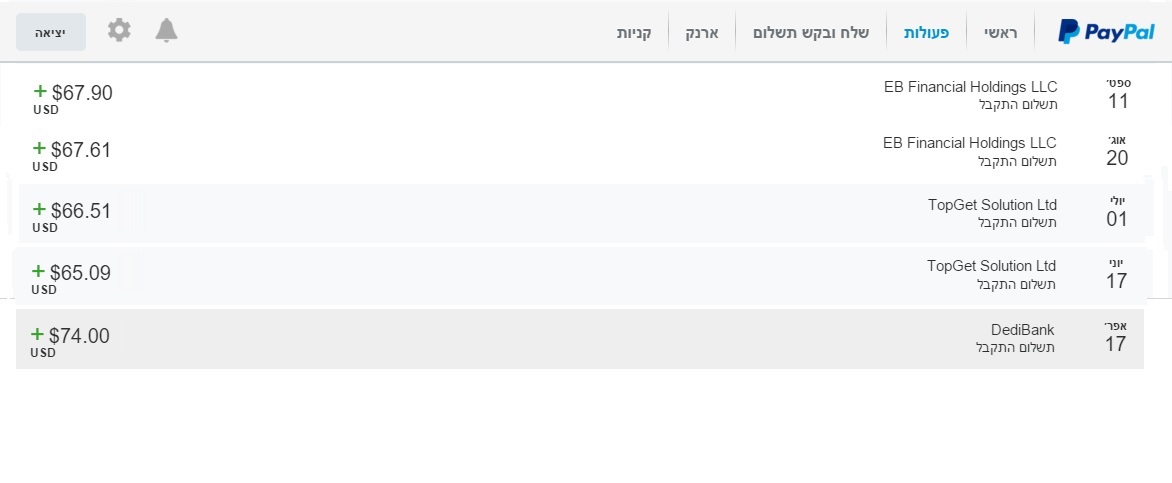Click the August 20 date
Viewport: 1172px width, 483px height.
point(1117,151)
